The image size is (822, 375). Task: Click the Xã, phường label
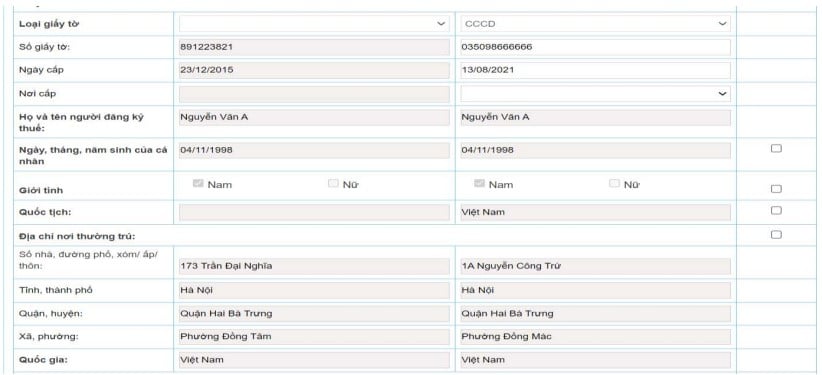(x=48, y=337)
